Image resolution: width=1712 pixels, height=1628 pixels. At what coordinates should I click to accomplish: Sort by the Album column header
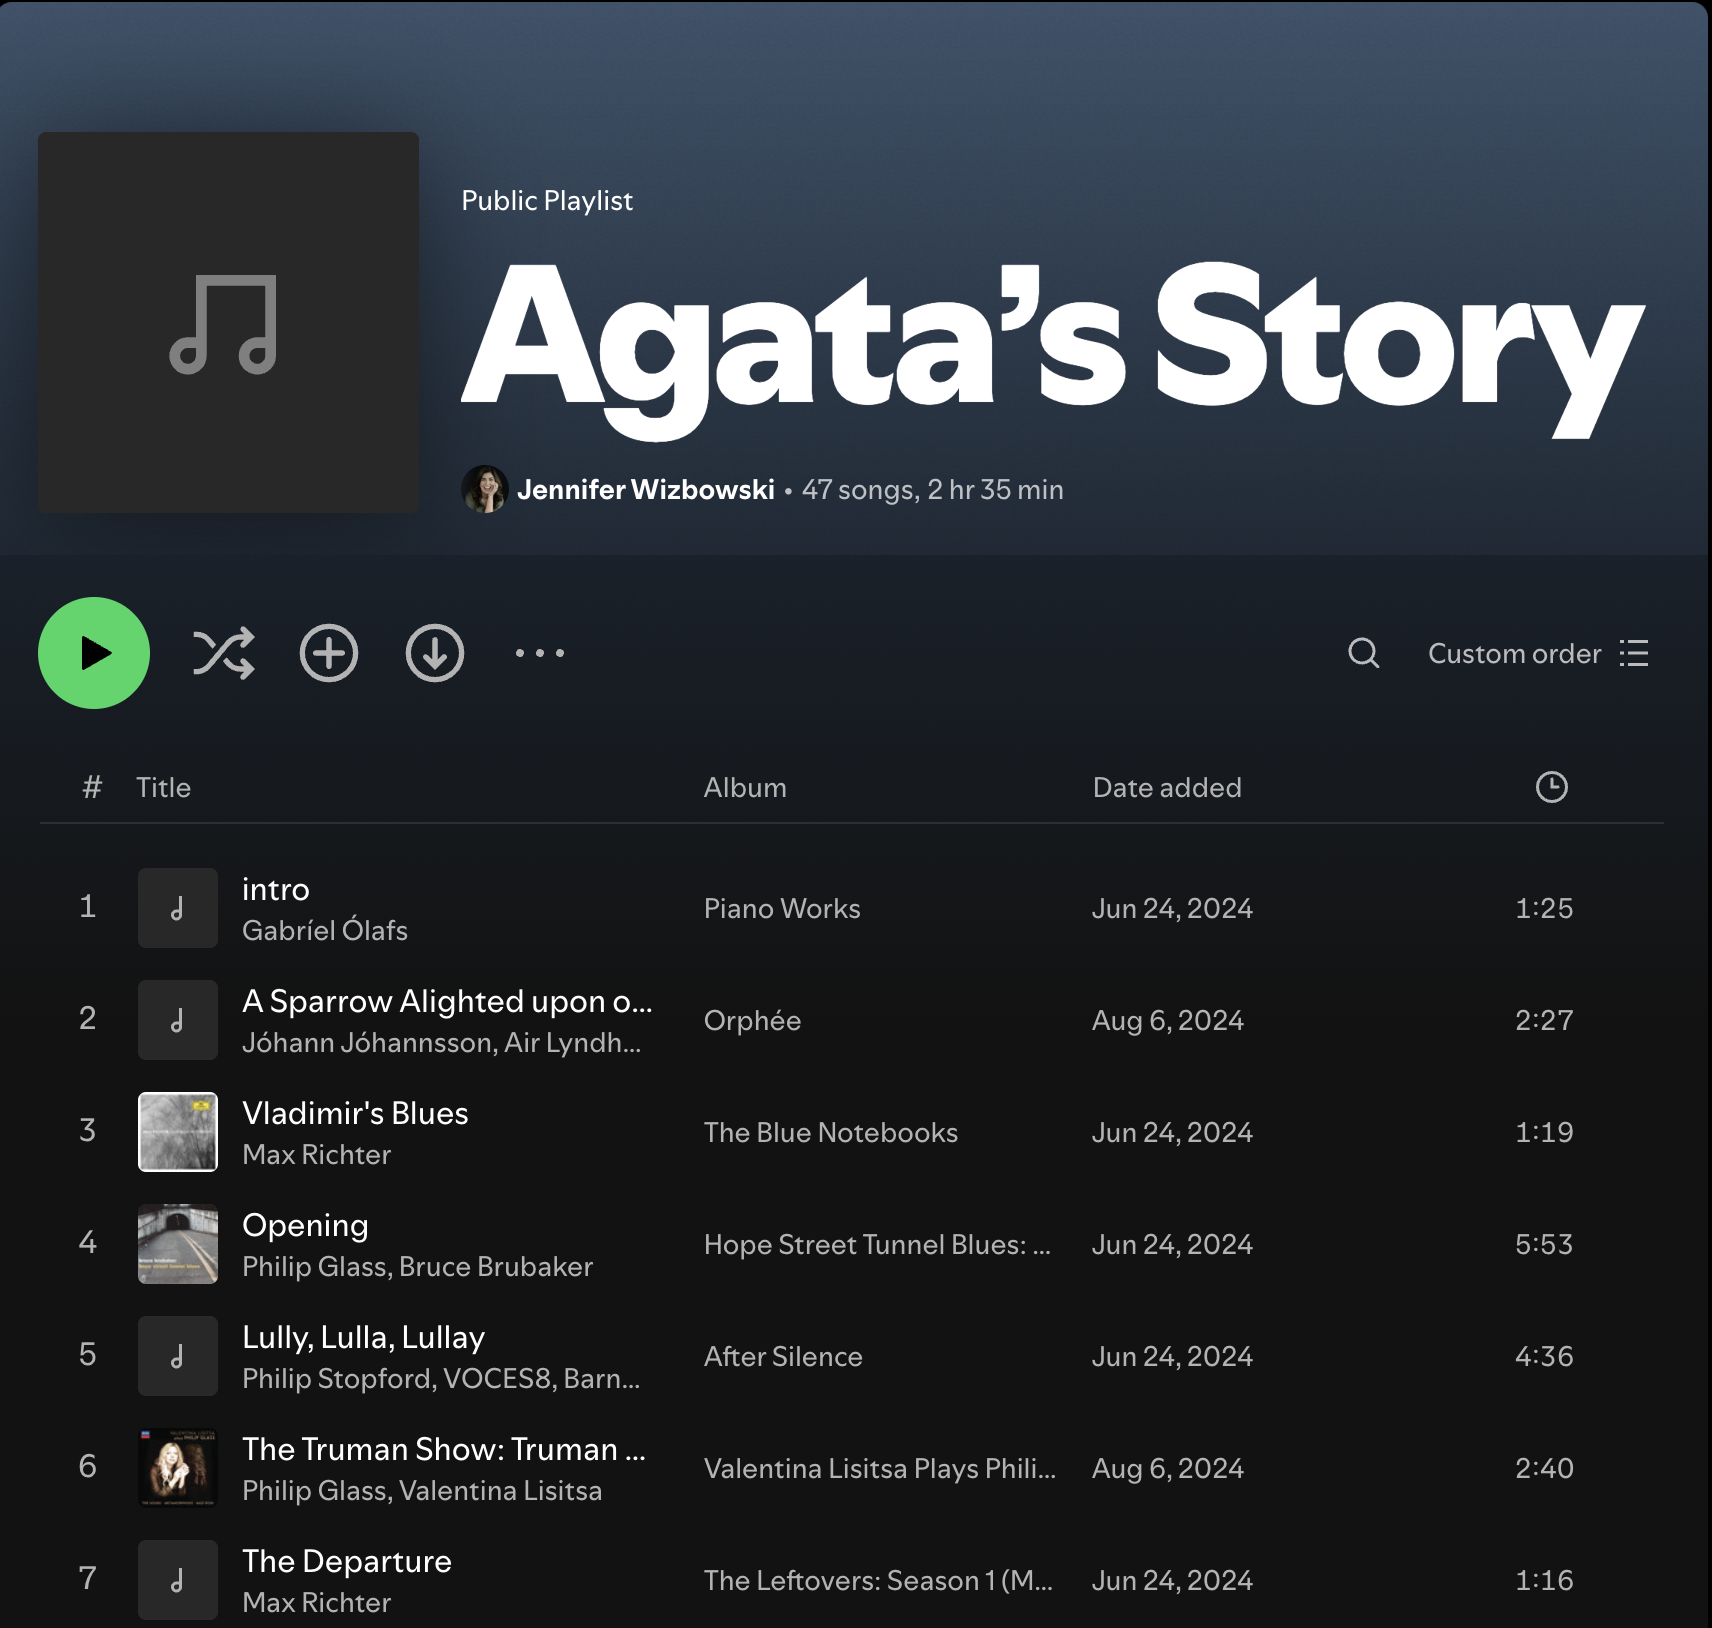point(745,787)
